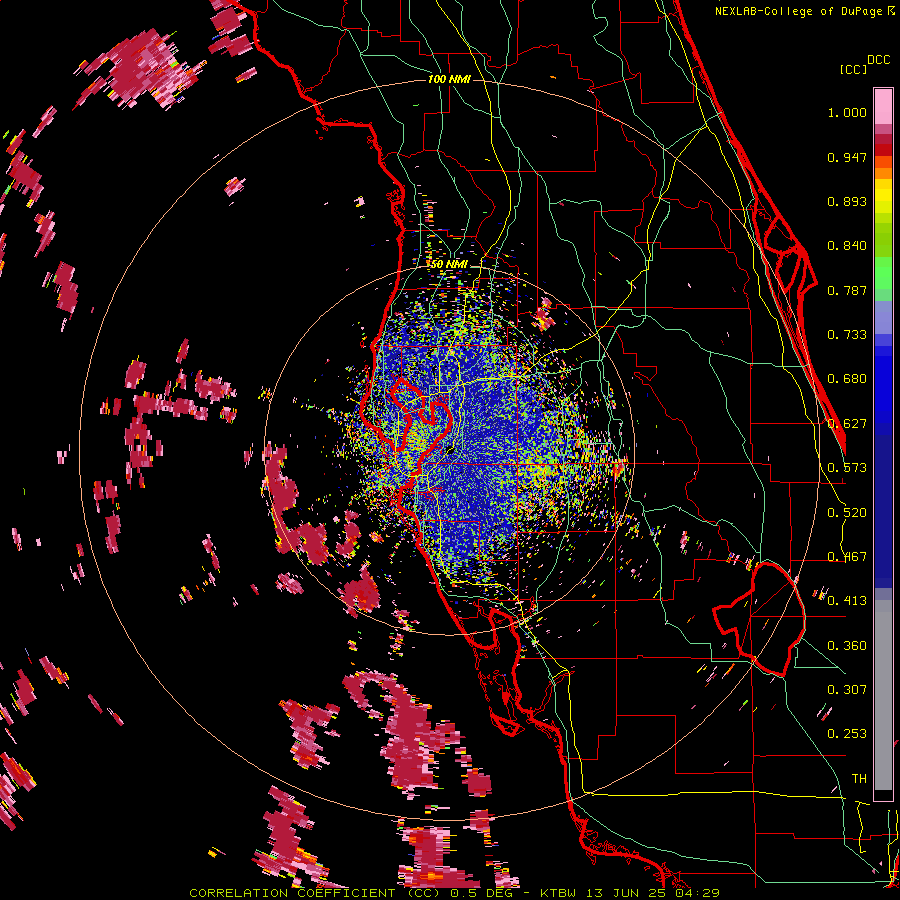This screenshot has height=900, width=900.
Task: Click the TH threshold label on the legend
Action: (859, 779)
